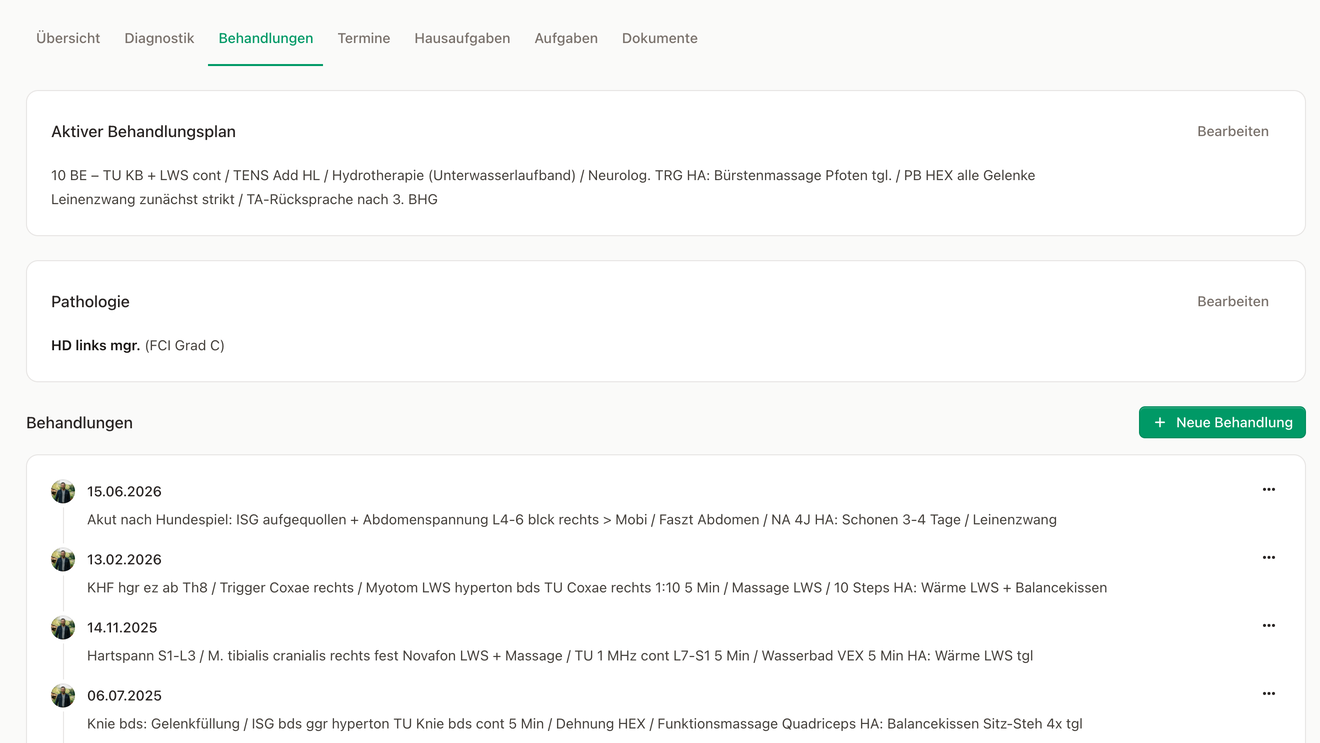The width and height of the screenshot is (1320, 743).
Task: Open options menu for 06.07.2025 treatment
Action: [x=1268, y=694]
